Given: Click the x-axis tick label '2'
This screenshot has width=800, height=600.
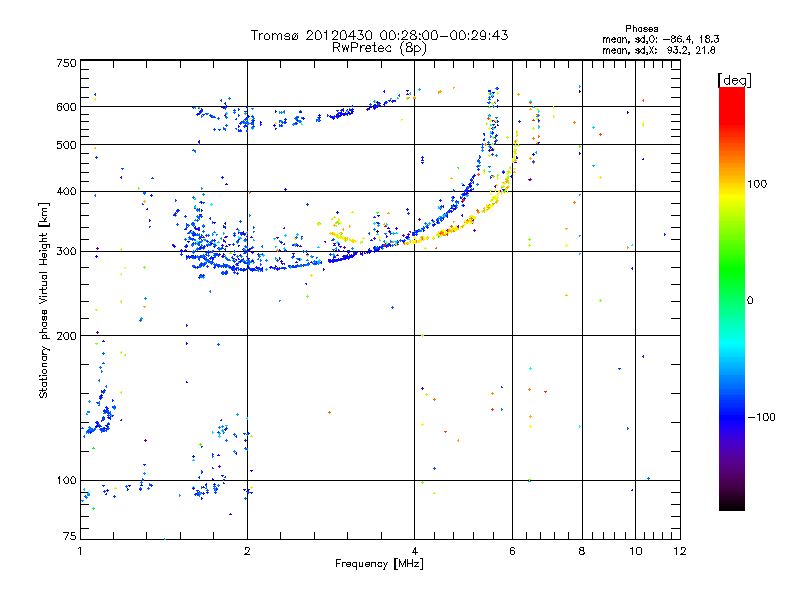Looking at the screenshot, I should click(247, 551).
